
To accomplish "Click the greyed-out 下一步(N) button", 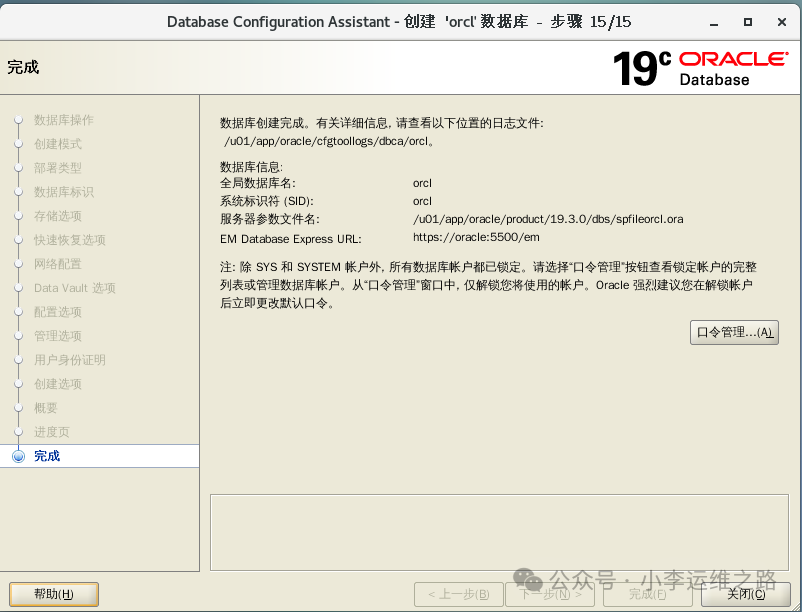I will pyautogui.click(x=550, y=594).
